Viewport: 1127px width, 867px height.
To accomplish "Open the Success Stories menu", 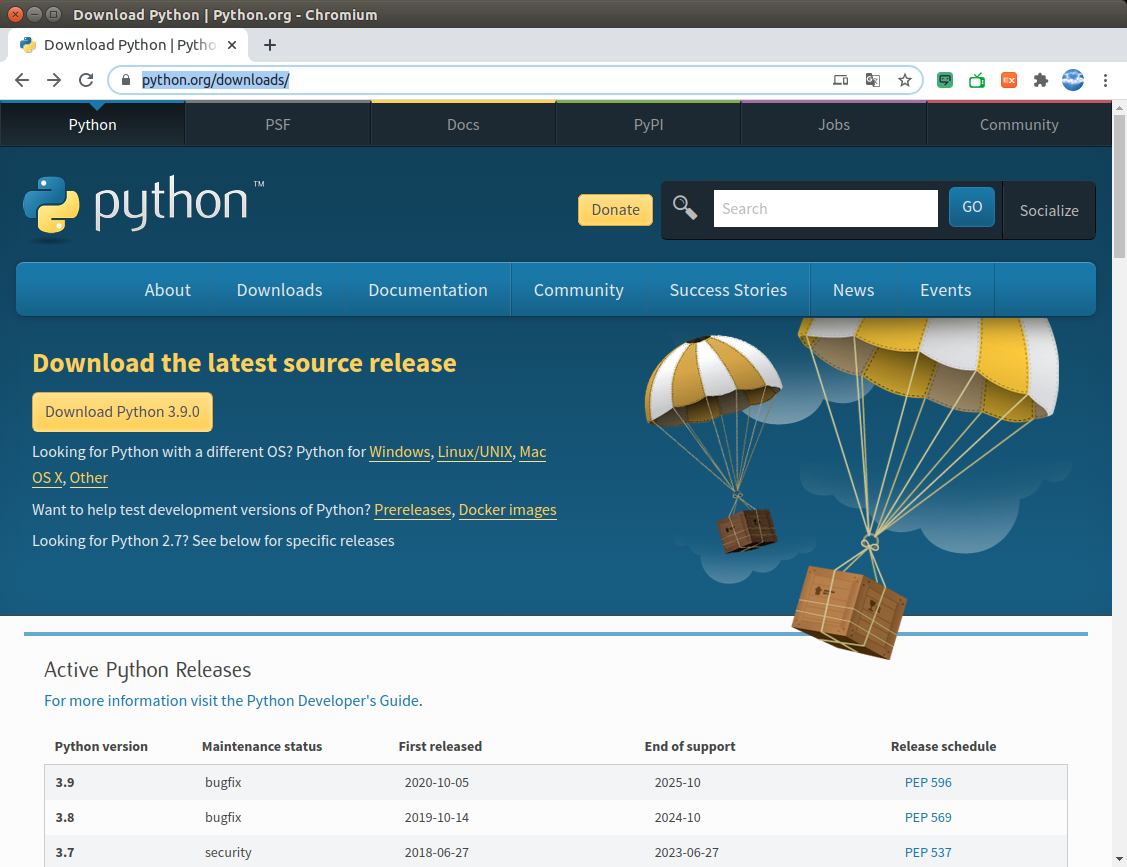I will click(x=728, y=290).
